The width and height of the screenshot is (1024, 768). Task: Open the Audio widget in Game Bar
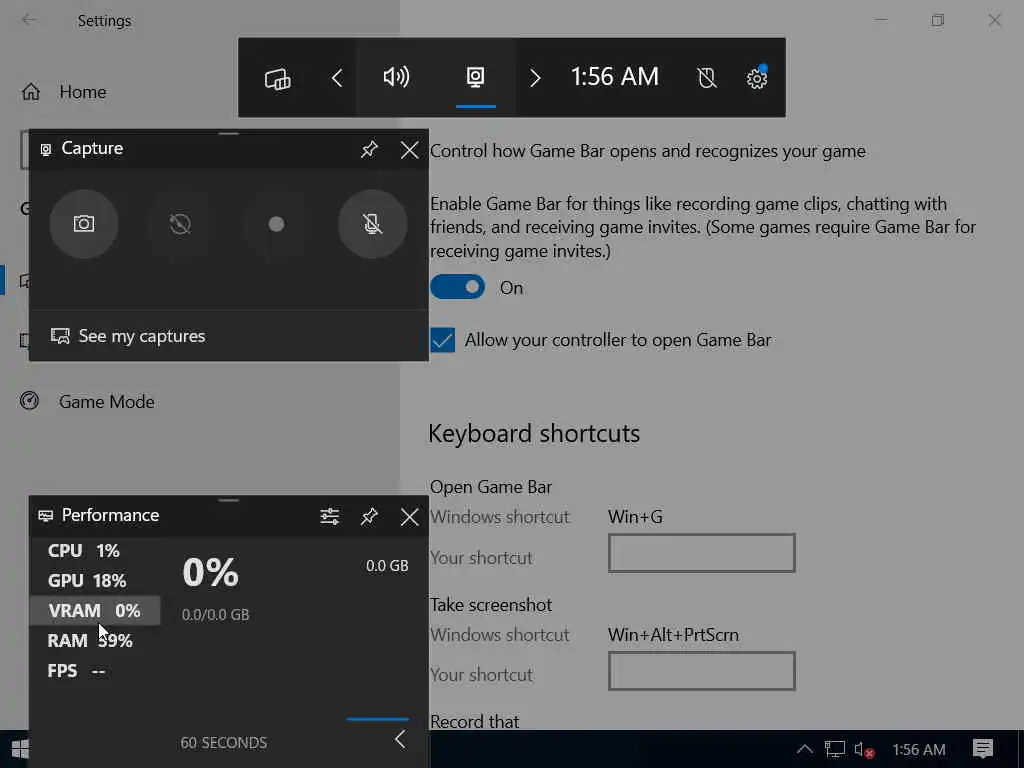click(x=396, y=77)
